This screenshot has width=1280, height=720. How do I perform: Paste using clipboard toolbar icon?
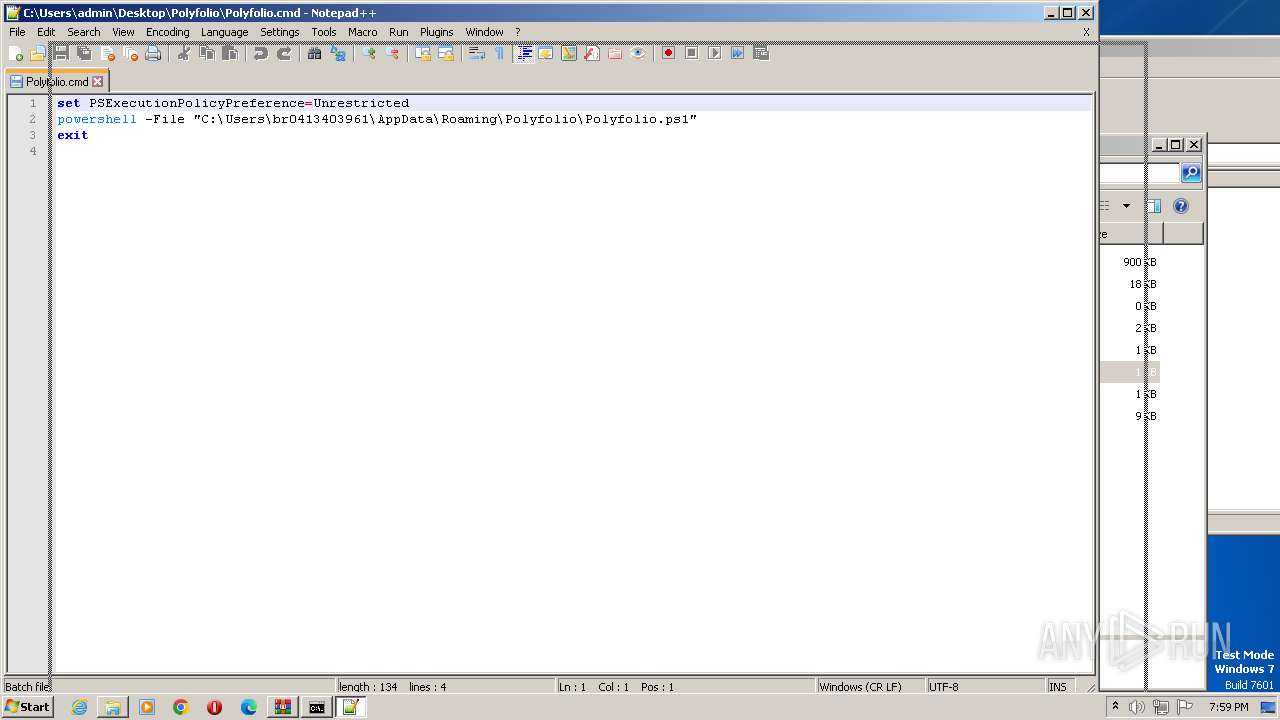230,53
